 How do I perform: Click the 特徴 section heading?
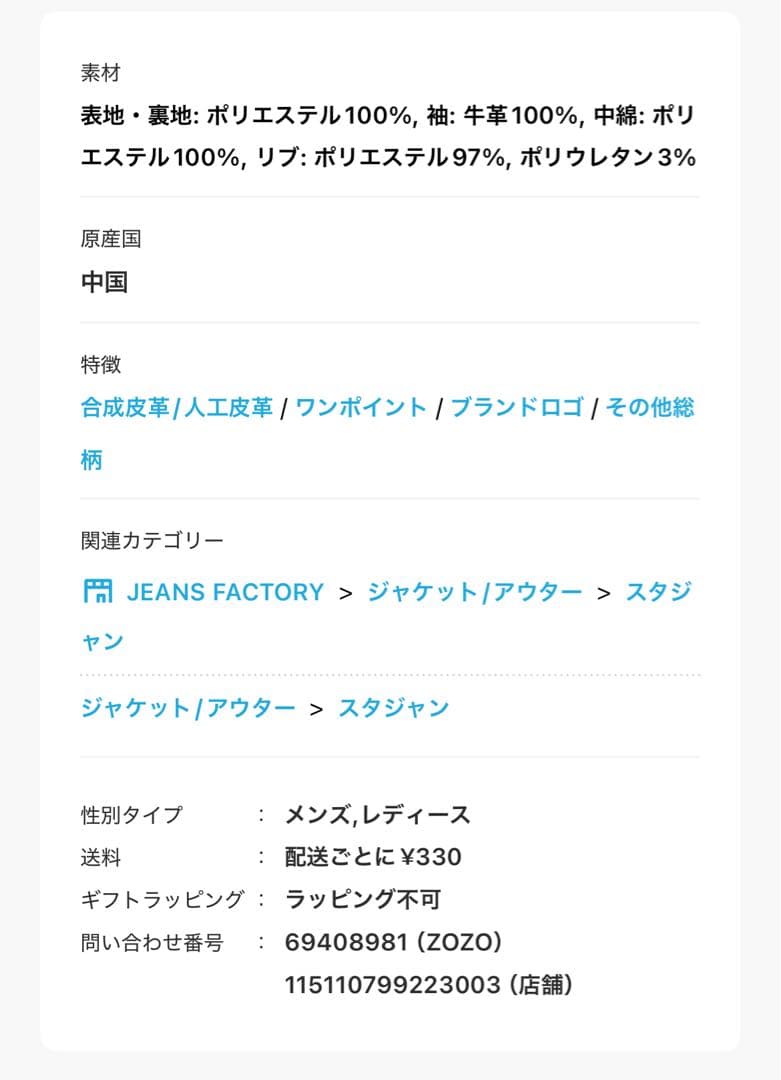100,364
